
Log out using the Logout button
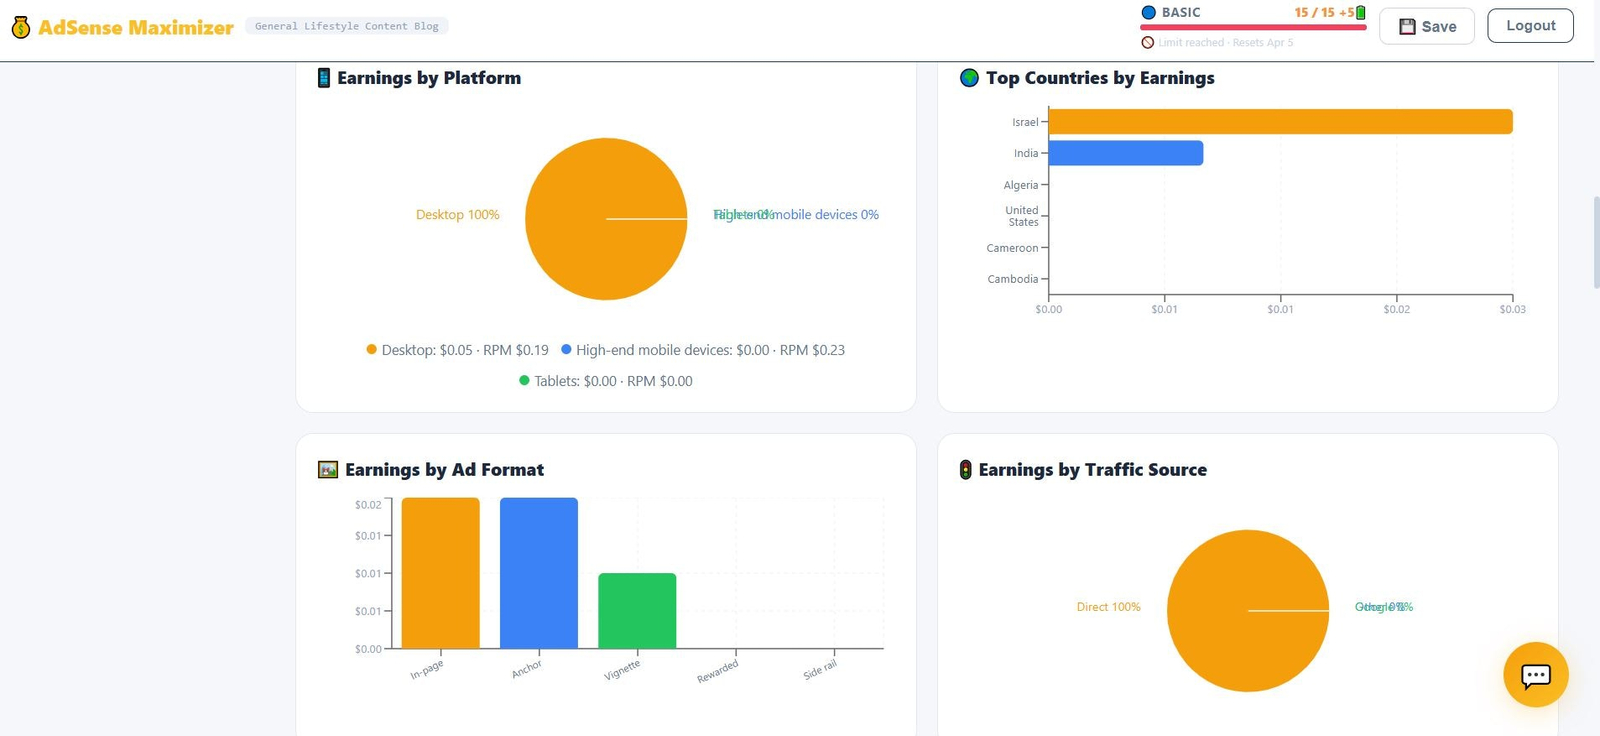point(1530,26)
